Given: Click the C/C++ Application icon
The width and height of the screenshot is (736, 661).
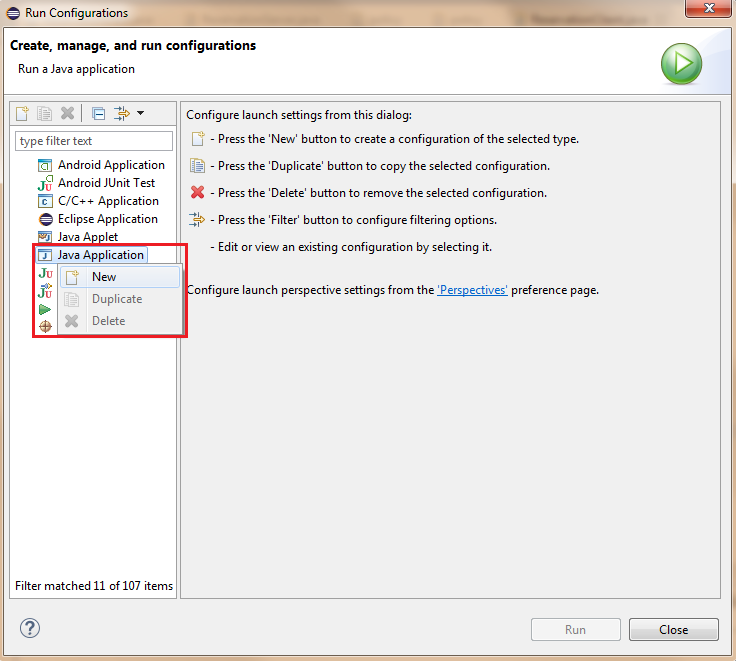Looking at the screenshot, I should [45, 201].
